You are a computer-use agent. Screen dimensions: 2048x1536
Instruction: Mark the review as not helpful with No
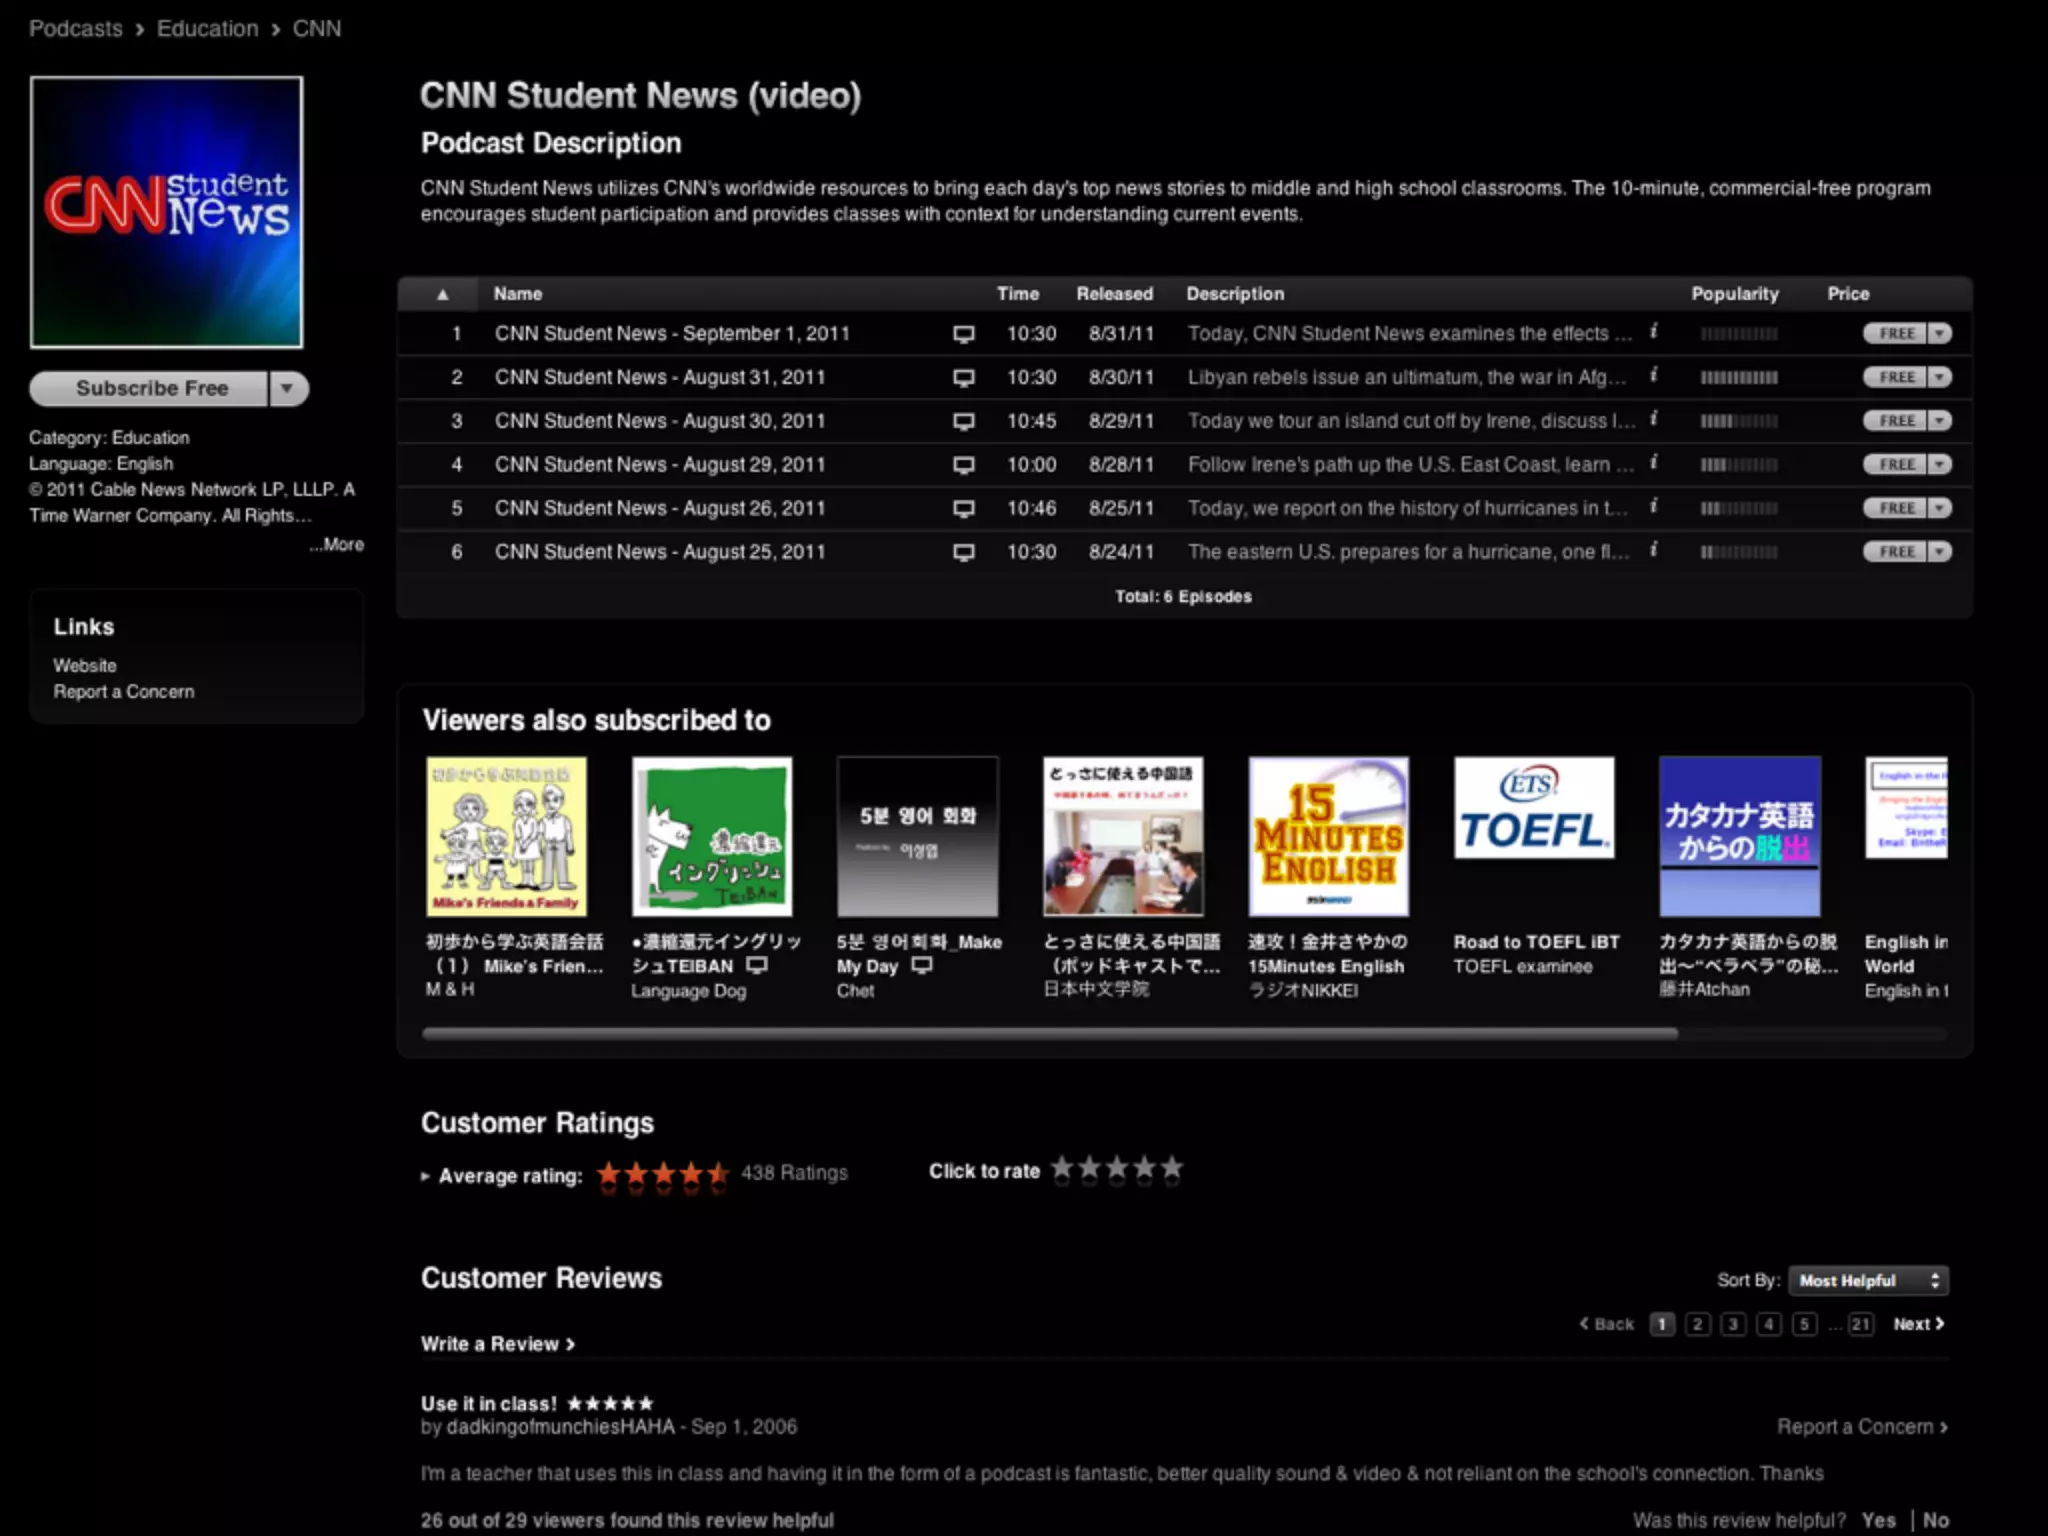tap(1935, 1520)
